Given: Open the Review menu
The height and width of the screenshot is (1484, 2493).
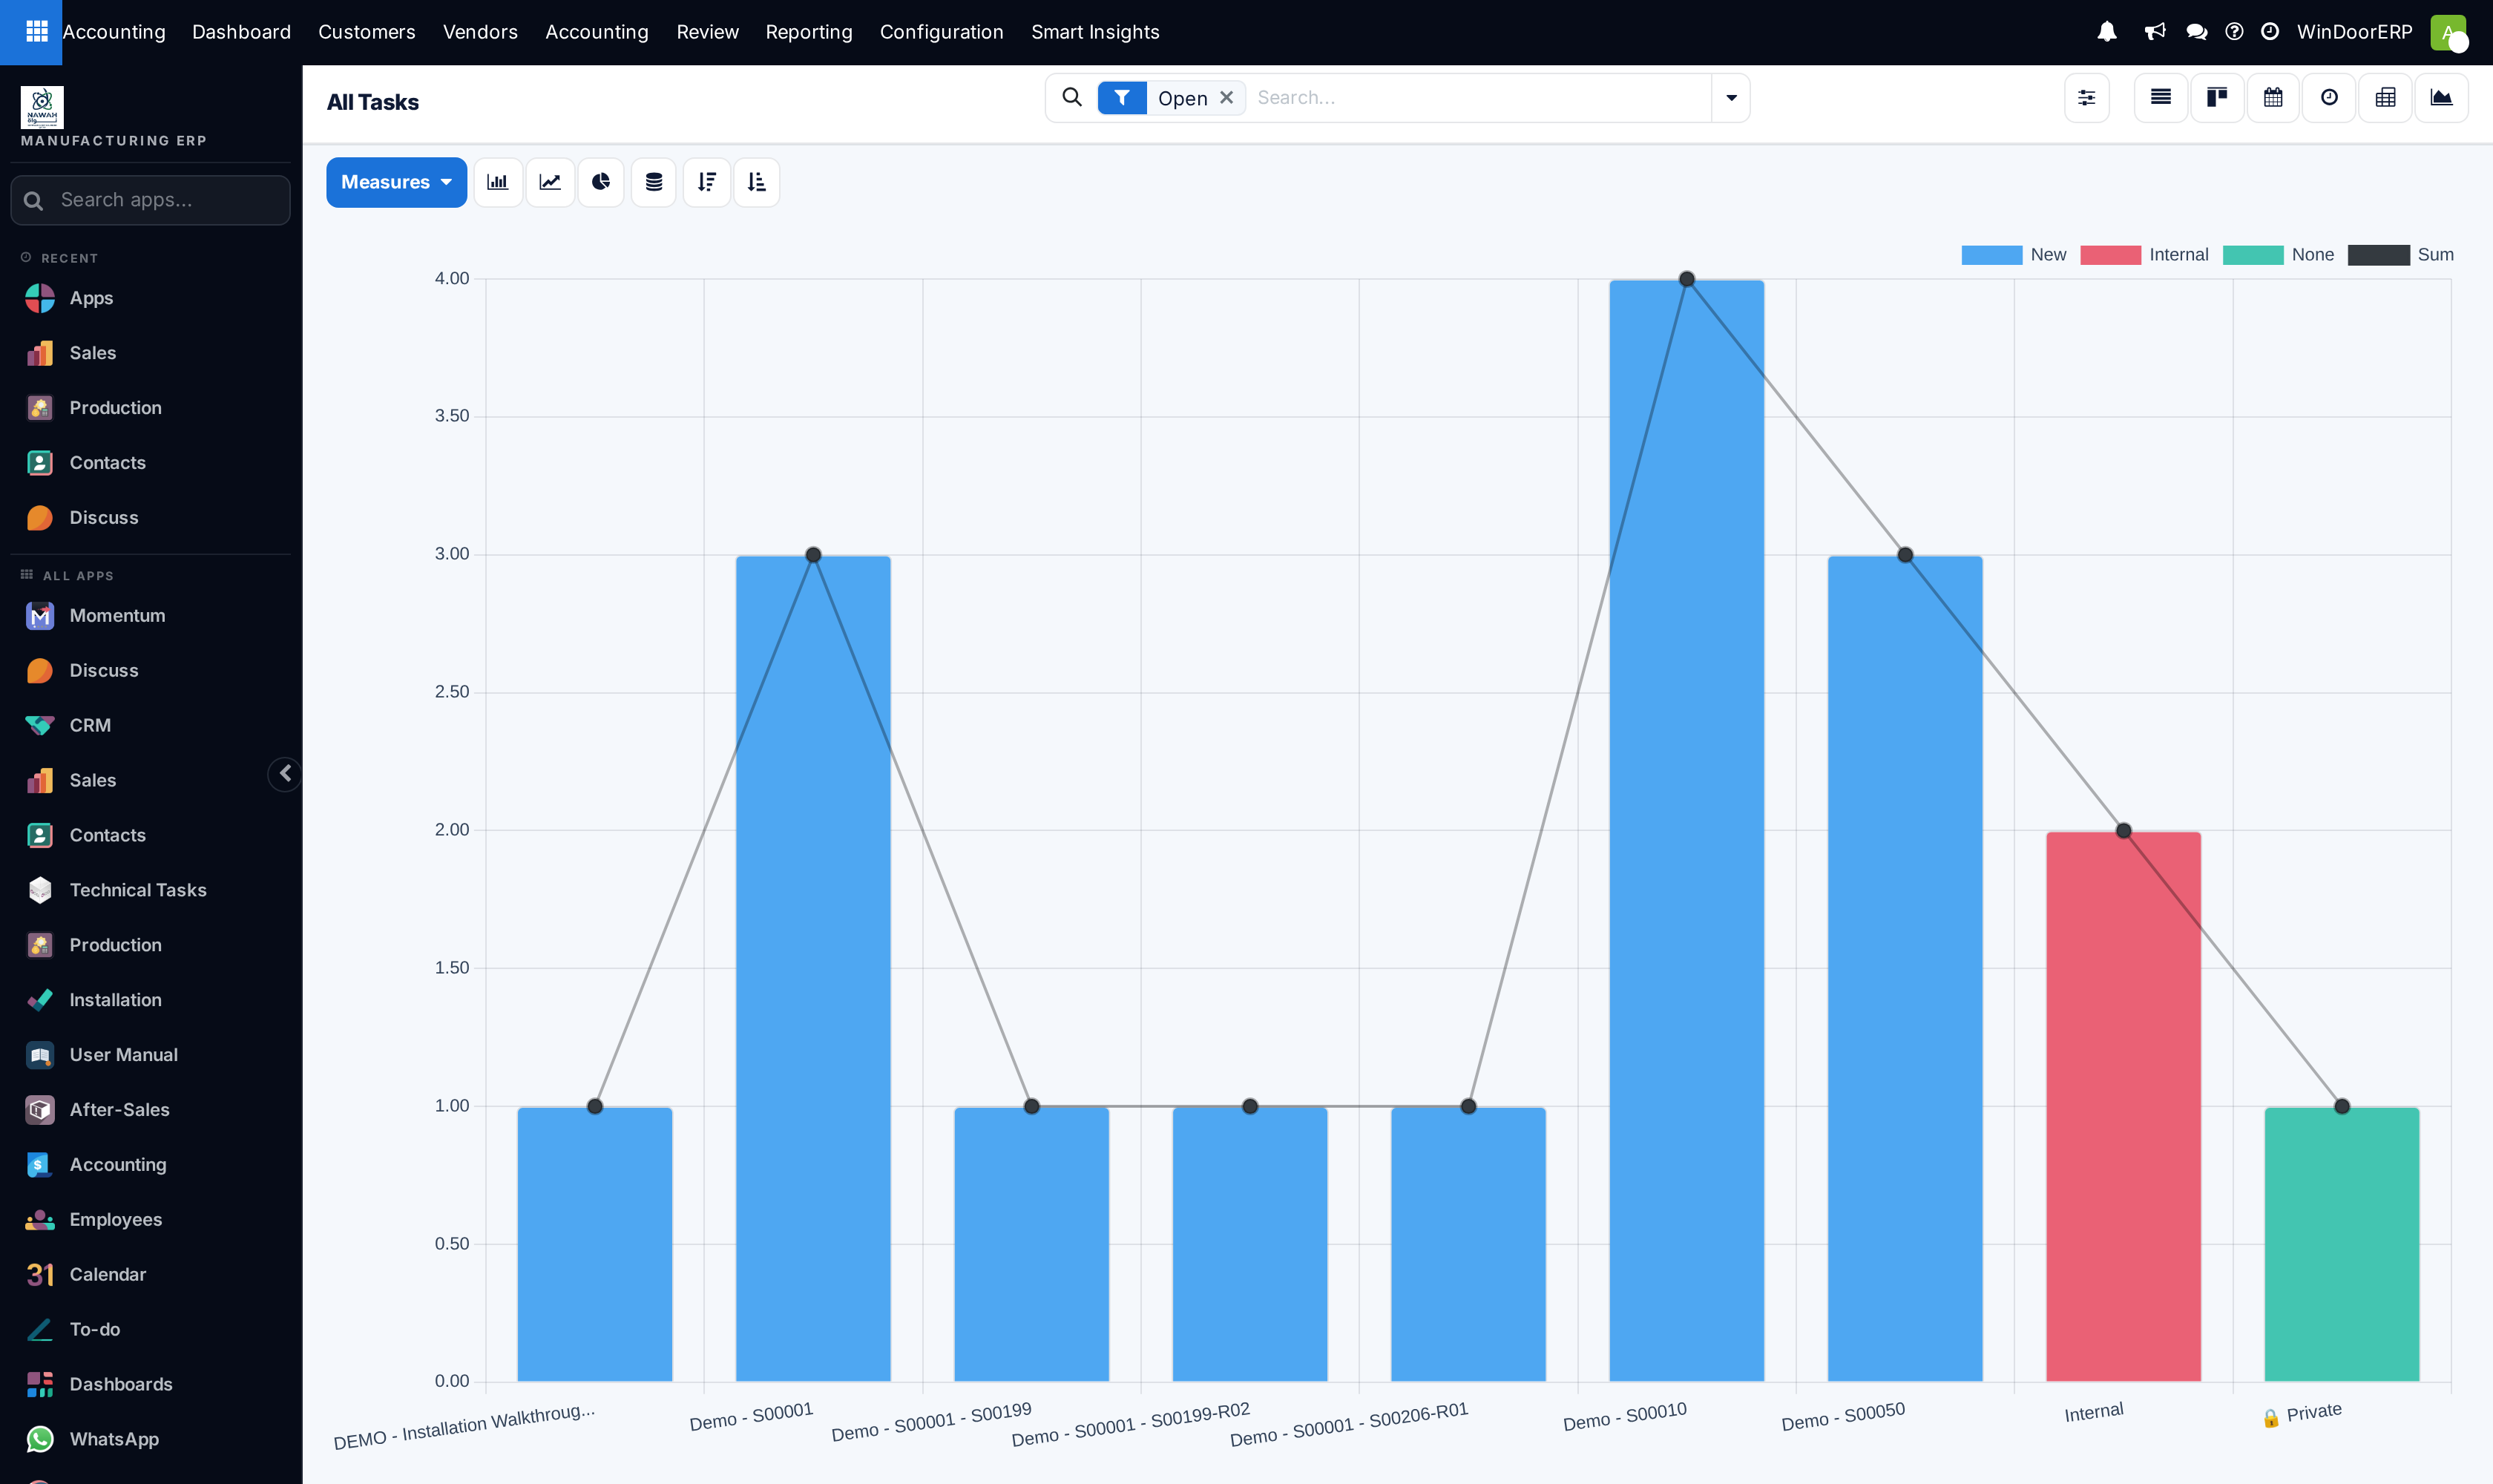Looking at the screenshot, I should [x=707, y=32].
